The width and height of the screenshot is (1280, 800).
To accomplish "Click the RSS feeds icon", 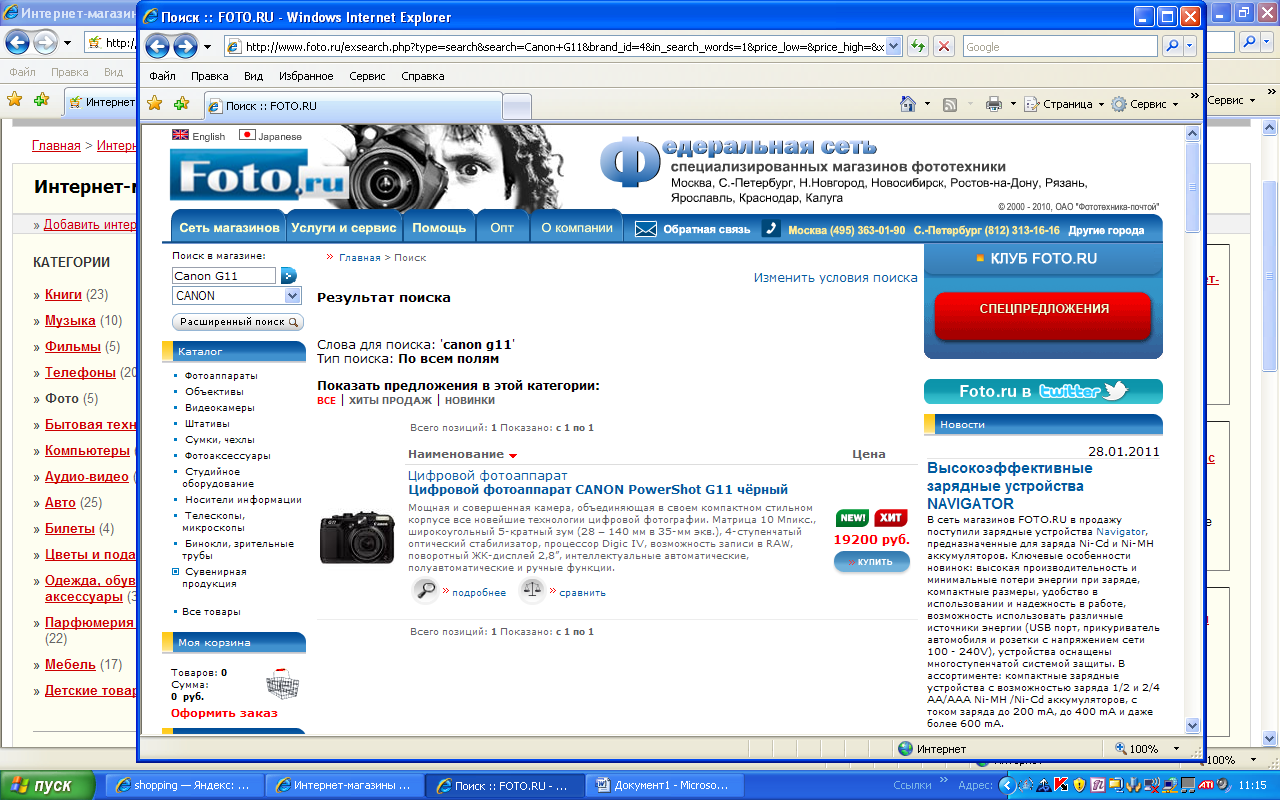I will [x=950, y=104].
